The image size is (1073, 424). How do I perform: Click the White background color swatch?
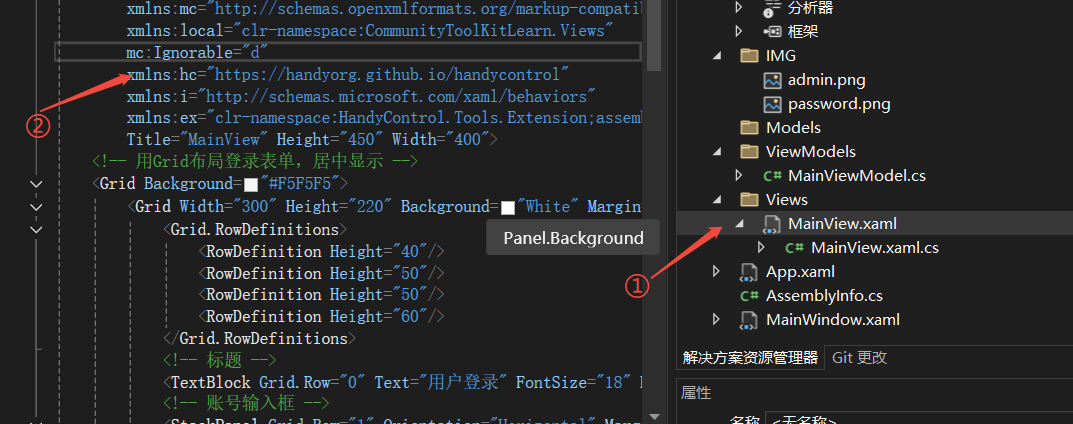(508, 207)
